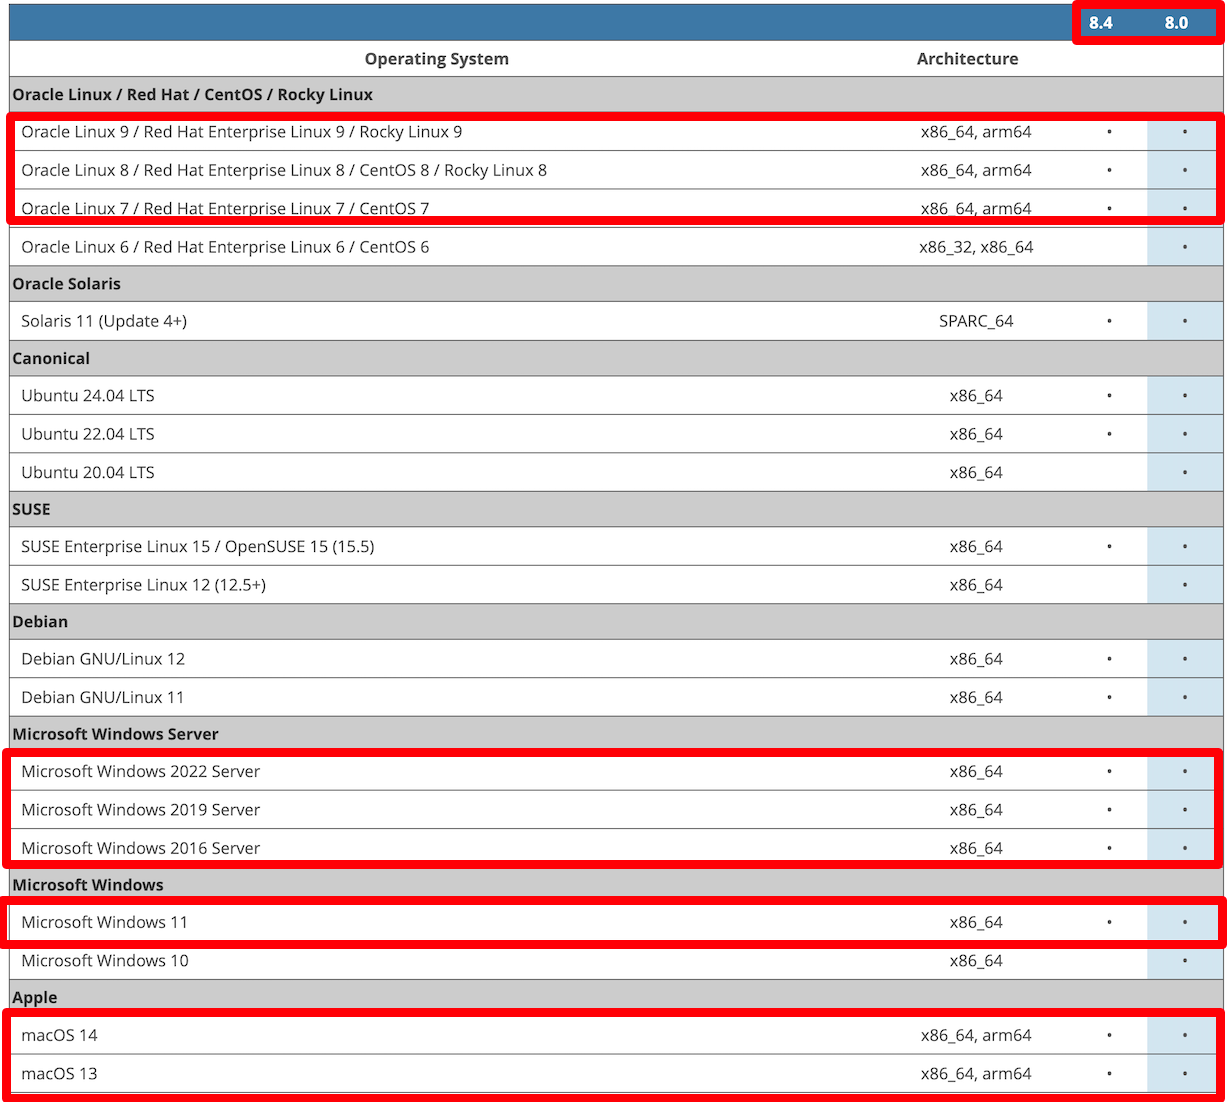The image size is (1230, 1102).
Task: Select SUSE Enterprise Linux 12 (12.5+) row
Action: click(616, 585)
